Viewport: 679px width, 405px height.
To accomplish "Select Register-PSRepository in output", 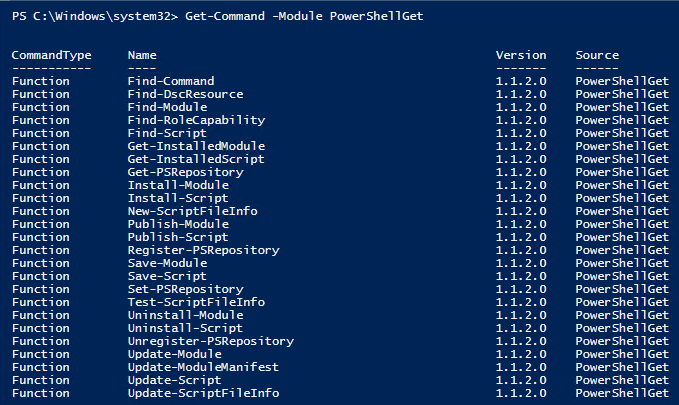I will coord(204,250).
